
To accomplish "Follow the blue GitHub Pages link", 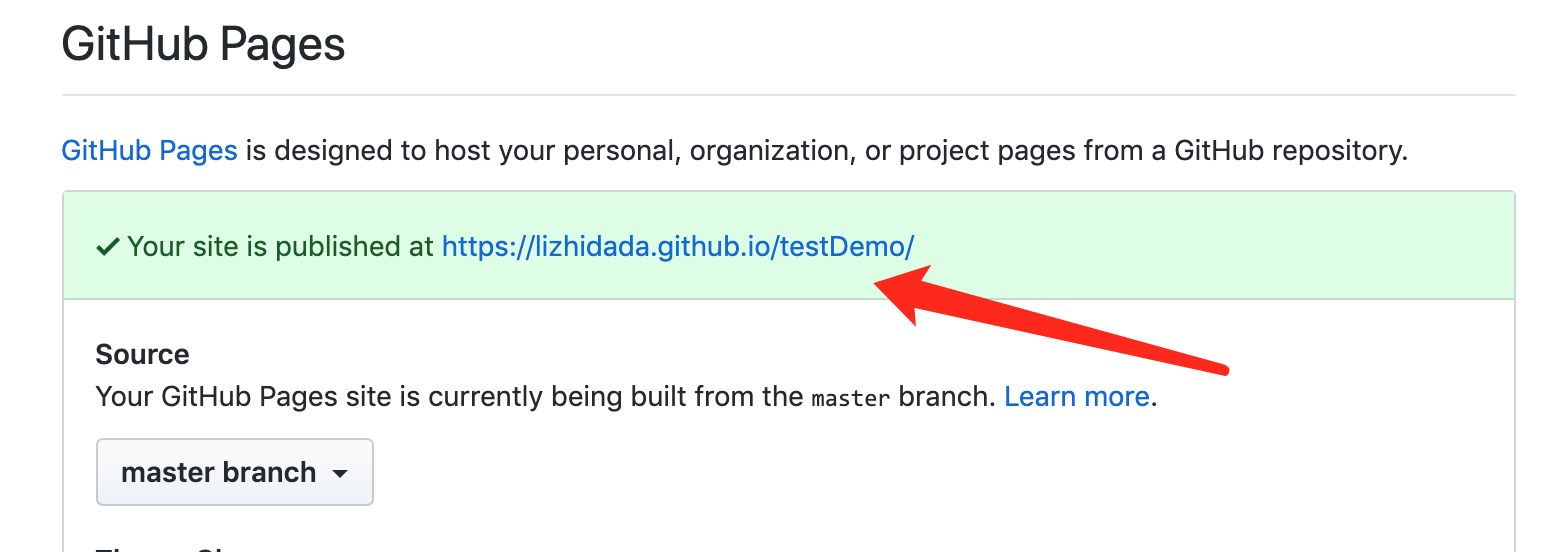I will (x=149, y=151).
